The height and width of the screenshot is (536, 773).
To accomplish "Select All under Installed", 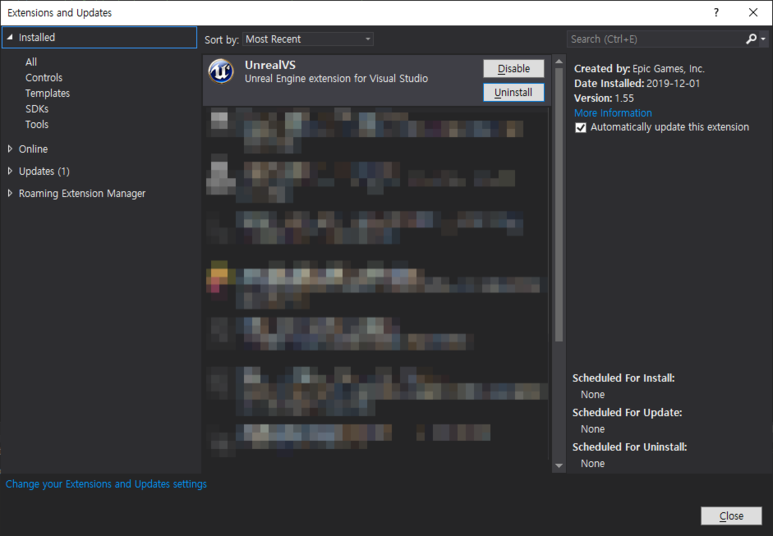I will [x=31, y=62].
